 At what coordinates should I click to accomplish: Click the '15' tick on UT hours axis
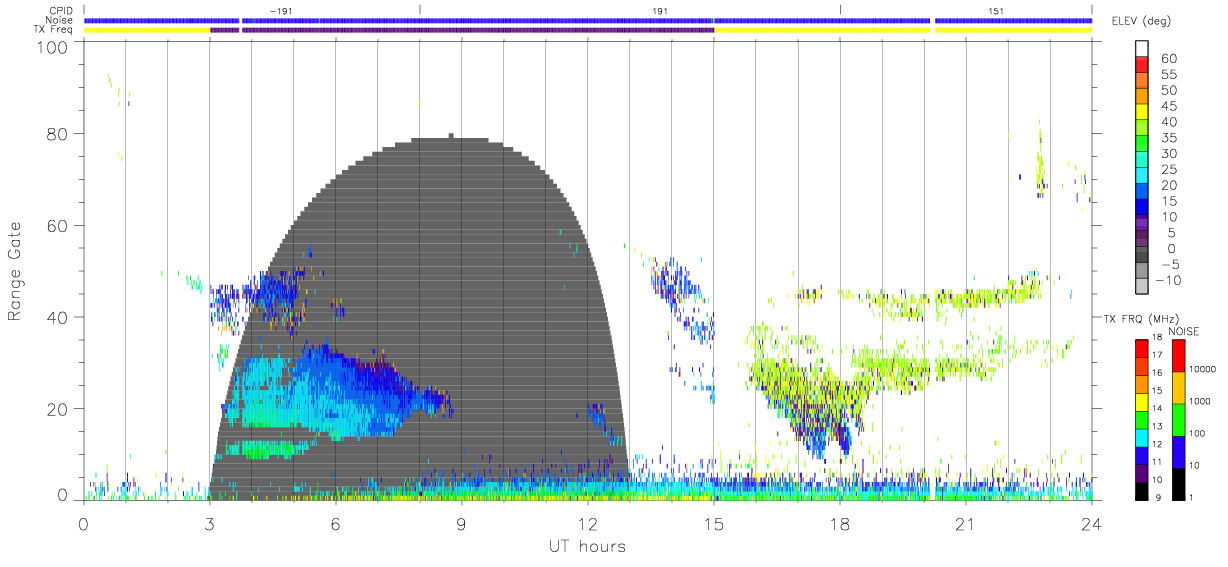(714, 524)
